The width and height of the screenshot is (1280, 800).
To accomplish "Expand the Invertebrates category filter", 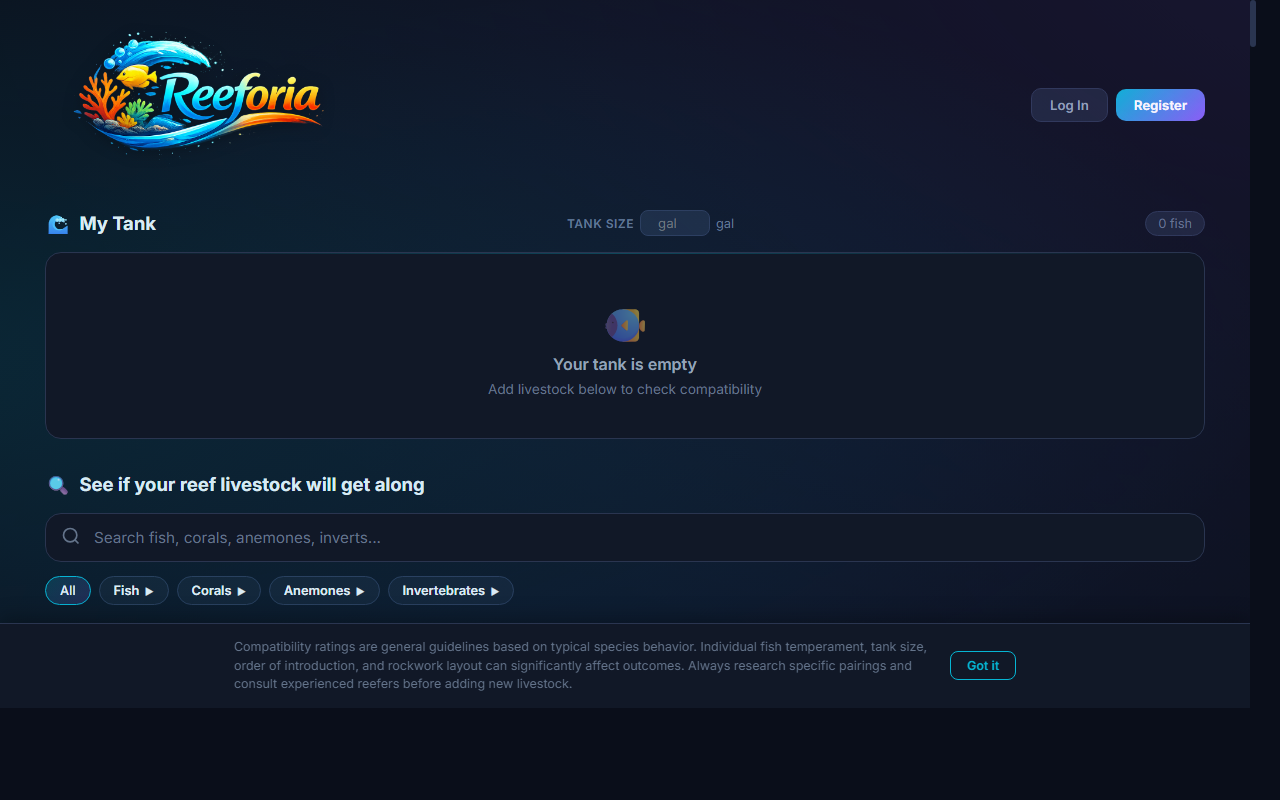I will pyautogui.click(x=451, y=591).
